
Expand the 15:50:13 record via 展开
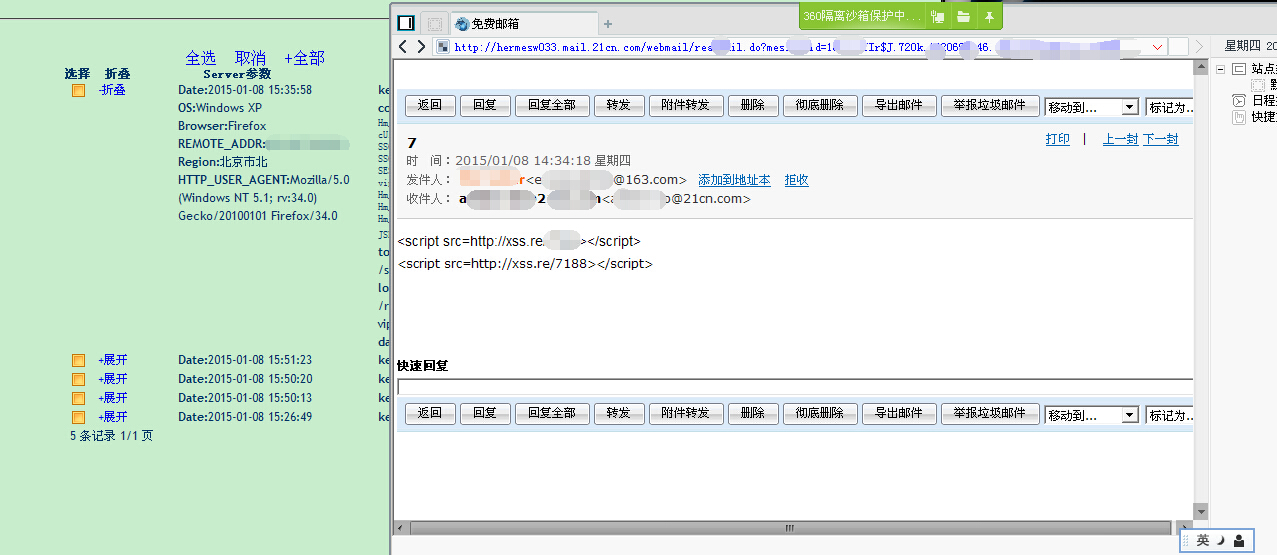(113, 398)
